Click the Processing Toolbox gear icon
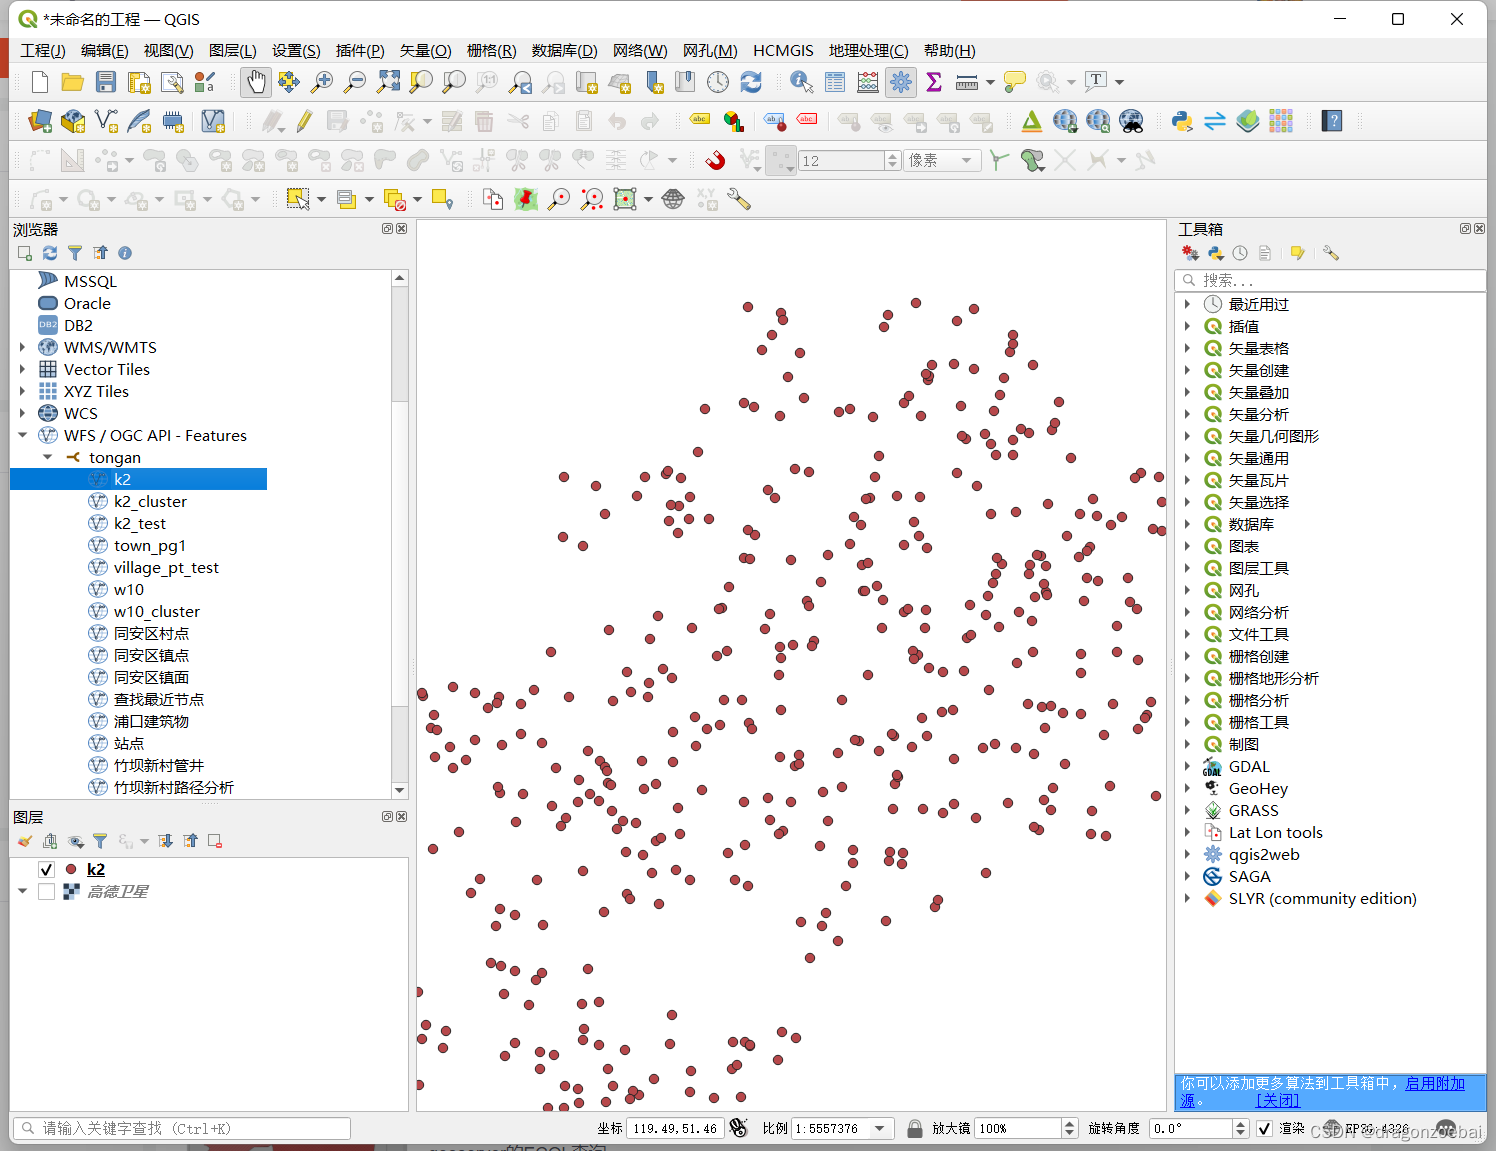1496x1151 pixels. tap(901, 82)
